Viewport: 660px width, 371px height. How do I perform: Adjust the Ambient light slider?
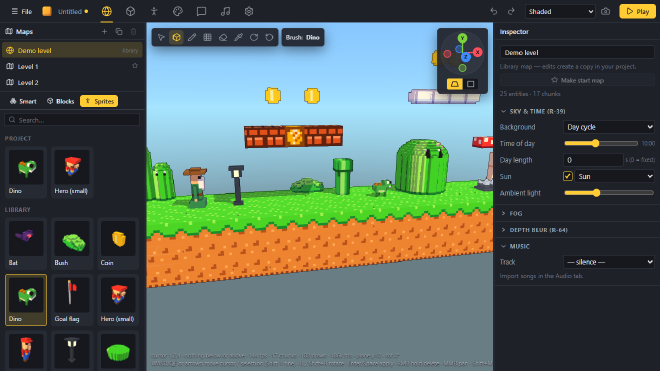(x=609, y=193)
